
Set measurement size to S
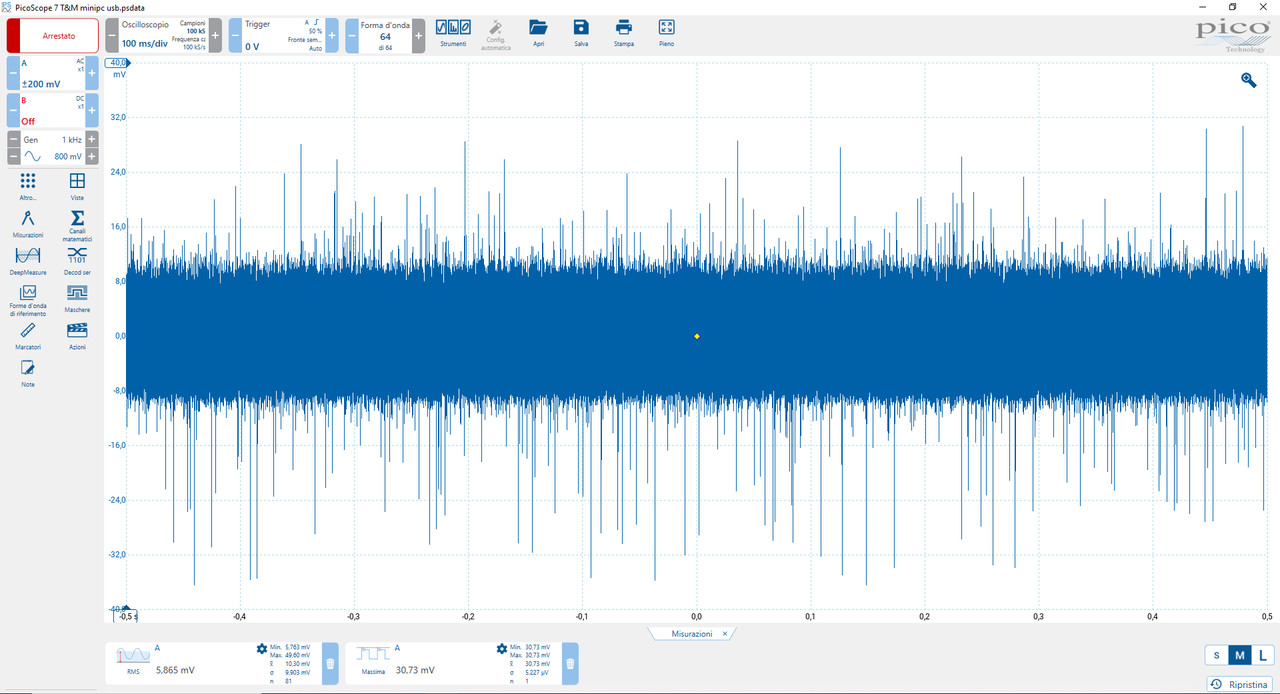1217,655
